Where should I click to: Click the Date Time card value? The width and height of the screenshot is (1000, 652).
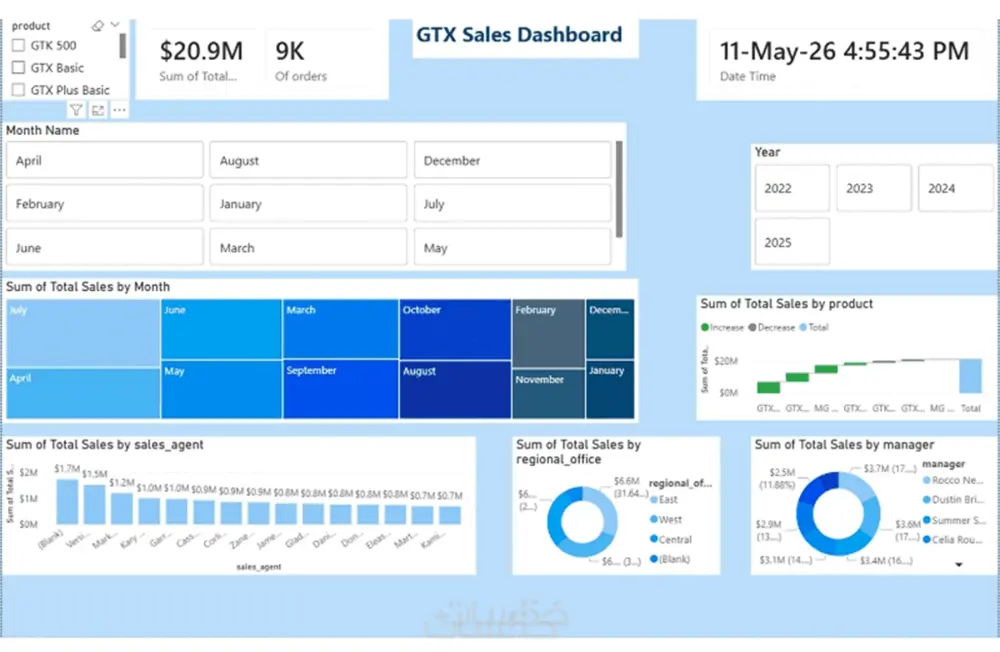pos(844,51)
